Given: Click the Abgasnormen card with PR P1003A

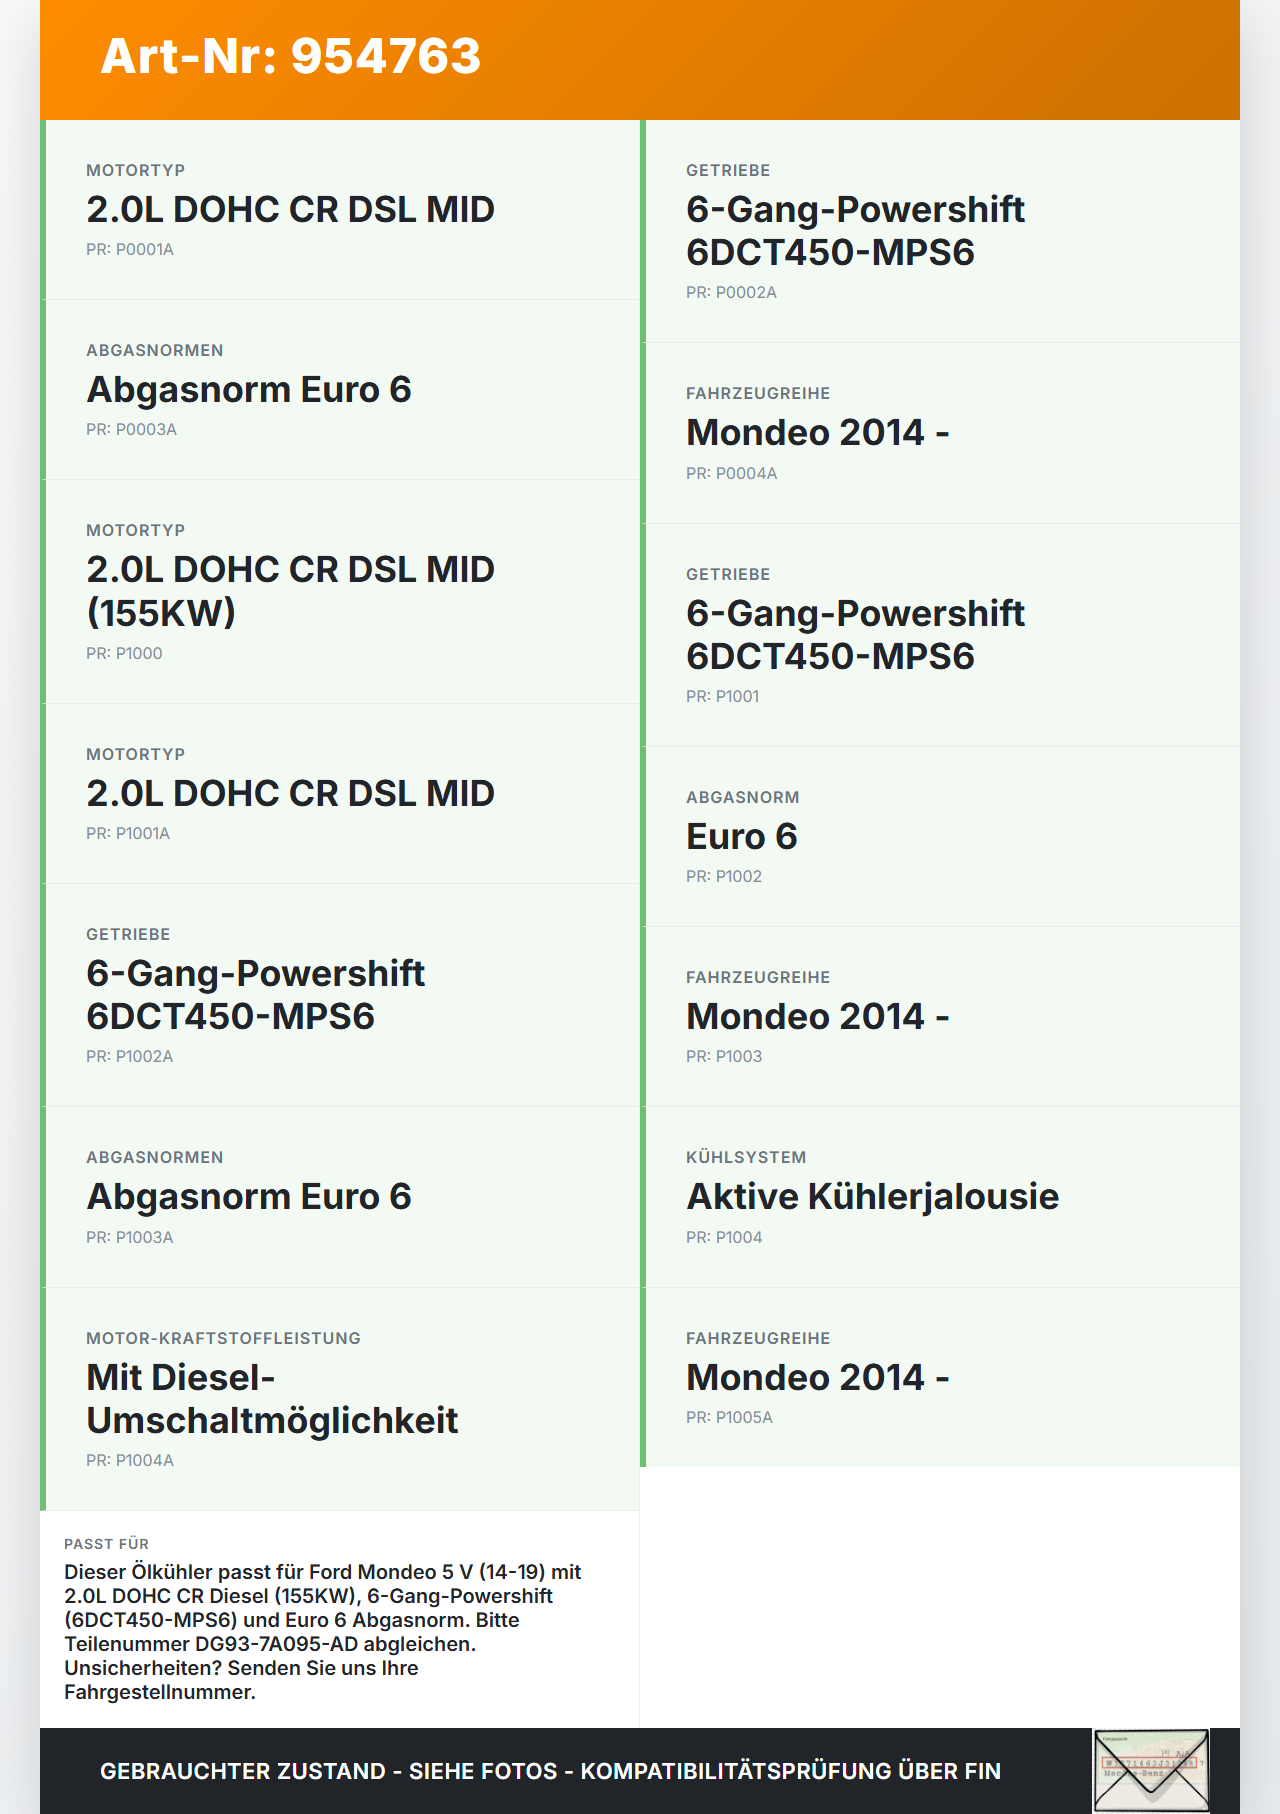Looking at the screenshot, I should click(341, 1197).
